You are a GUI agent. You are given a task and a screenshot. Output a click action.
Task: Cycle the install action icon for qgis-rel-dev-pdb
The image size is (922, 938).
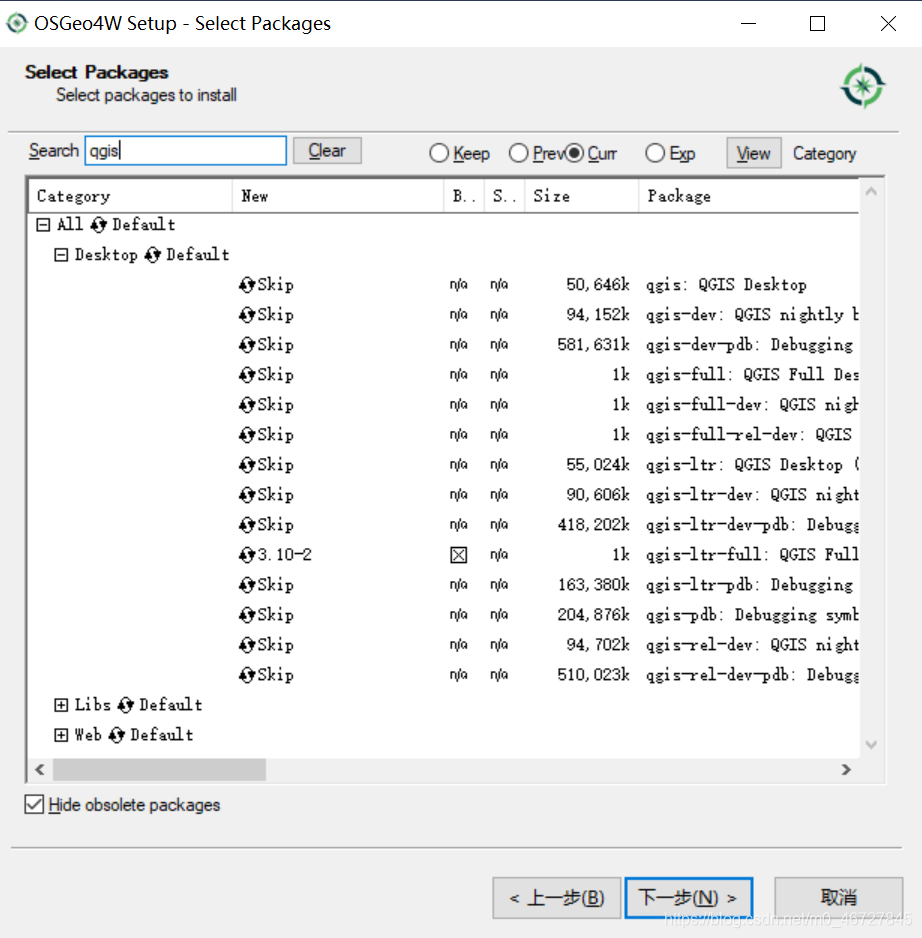(x=247, y=675)
